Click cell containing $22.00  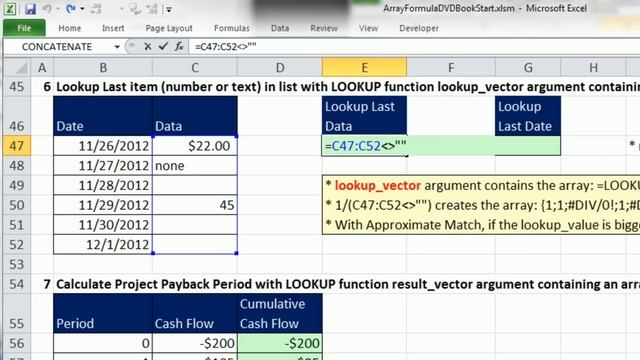[x=195, y=146]
